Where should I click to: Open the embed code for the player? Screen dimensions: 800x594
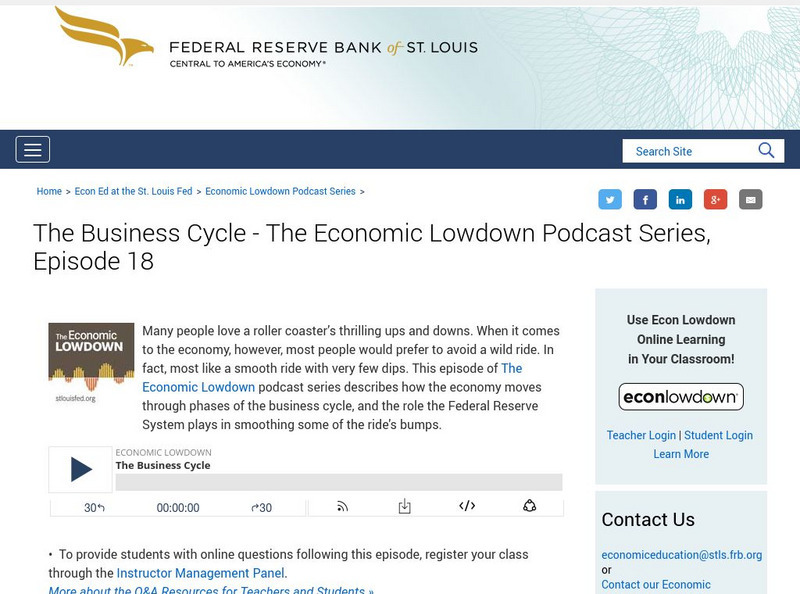tap(466, 507)
